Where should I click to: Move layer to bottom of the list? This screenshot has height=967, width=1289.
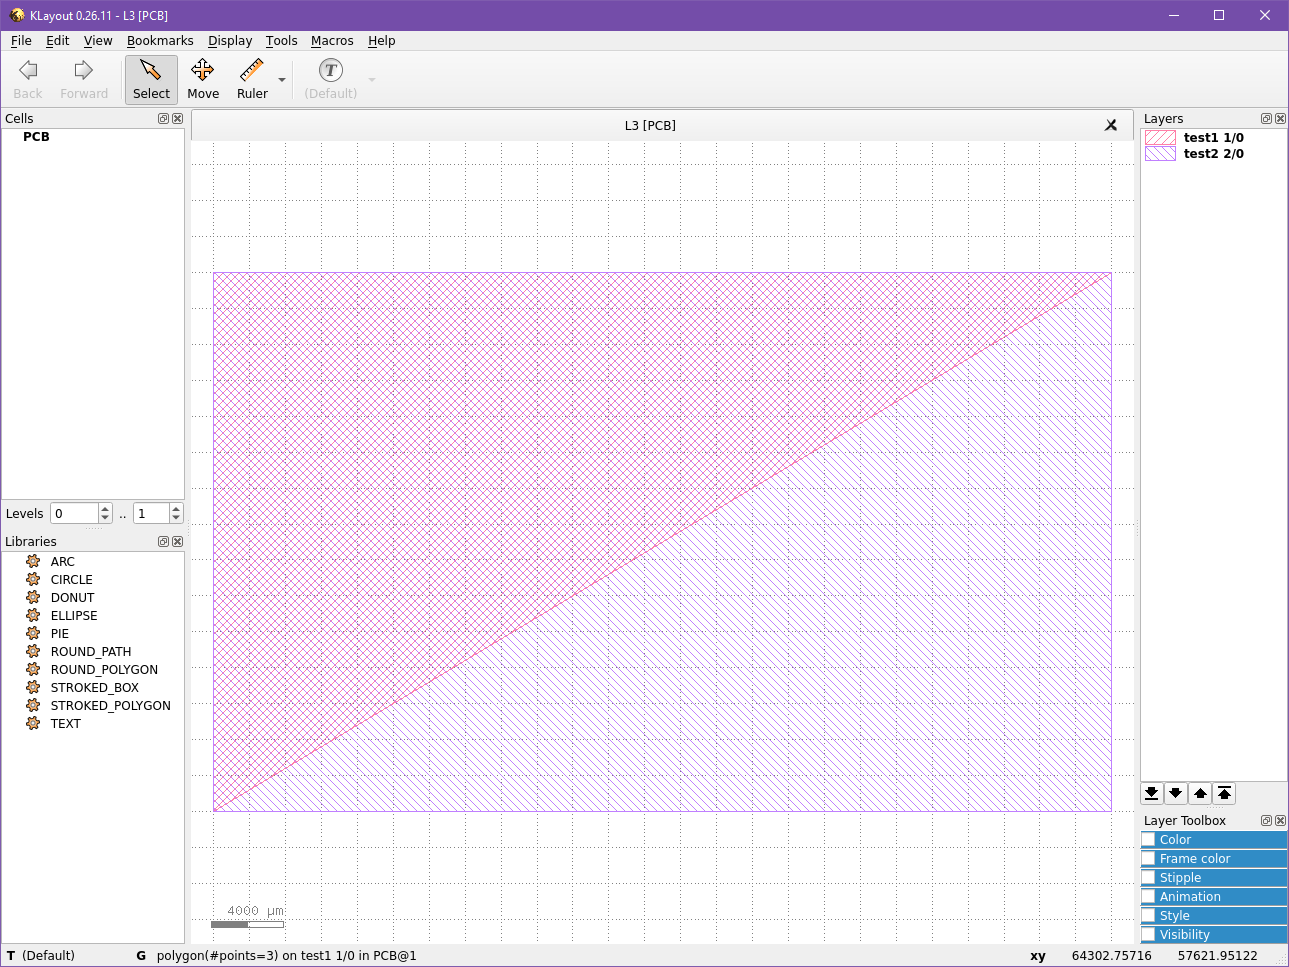(1151, 793)
